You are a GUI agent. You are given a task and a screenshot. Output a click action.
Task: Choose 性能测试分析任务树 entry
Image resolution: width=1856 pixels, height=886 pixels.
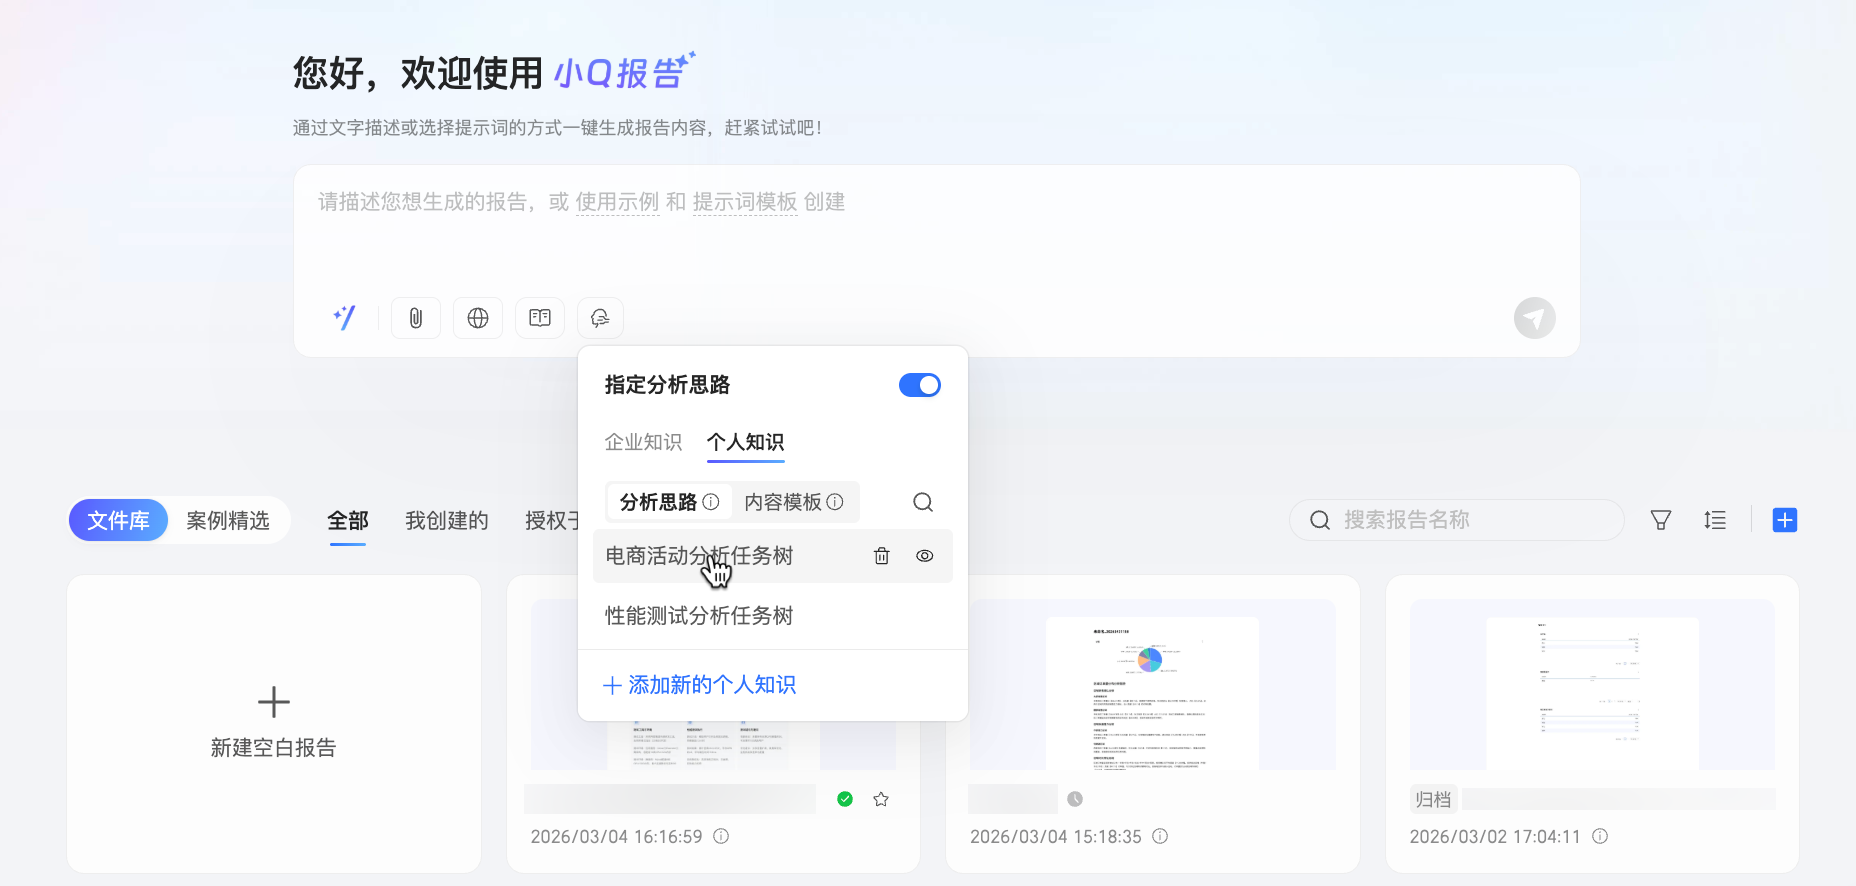(772, 616)
